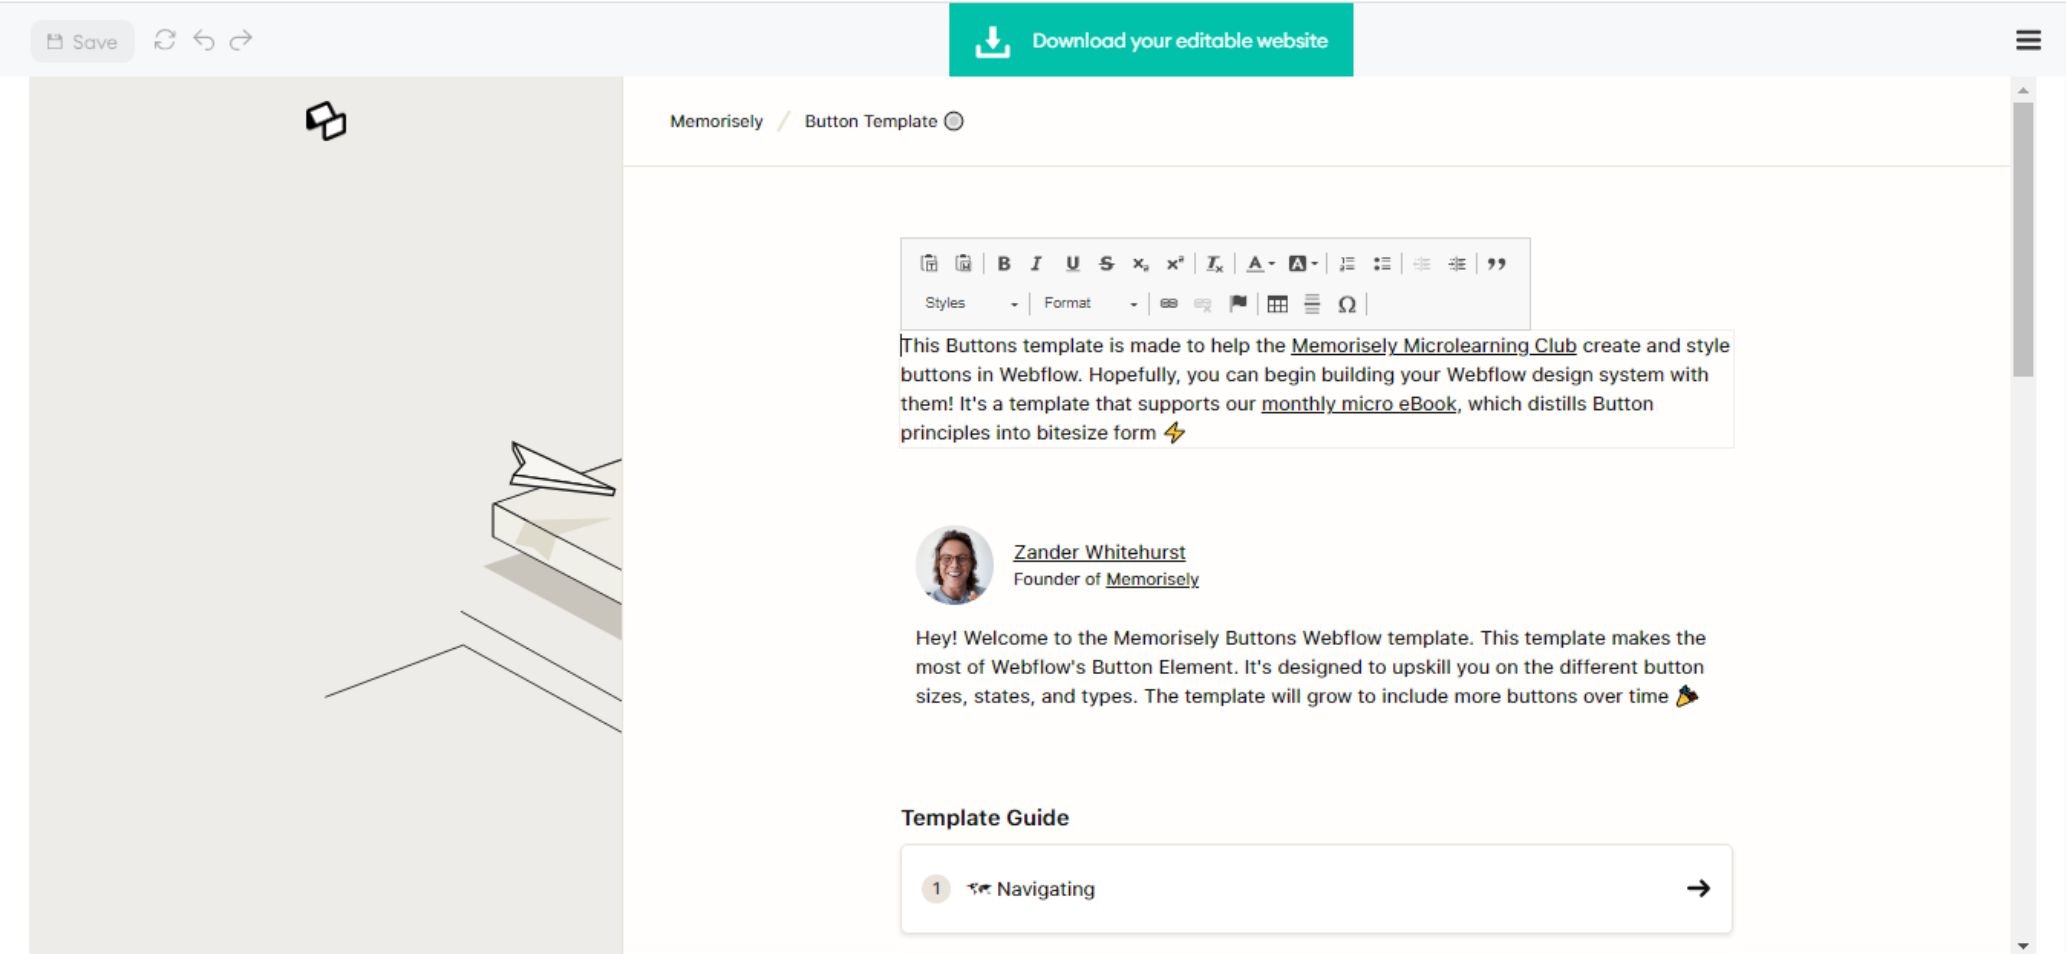Click Zander Whitehurst's avatar photo
The height and width of the screenshot is (954, 2066).
tap(954, 565)
